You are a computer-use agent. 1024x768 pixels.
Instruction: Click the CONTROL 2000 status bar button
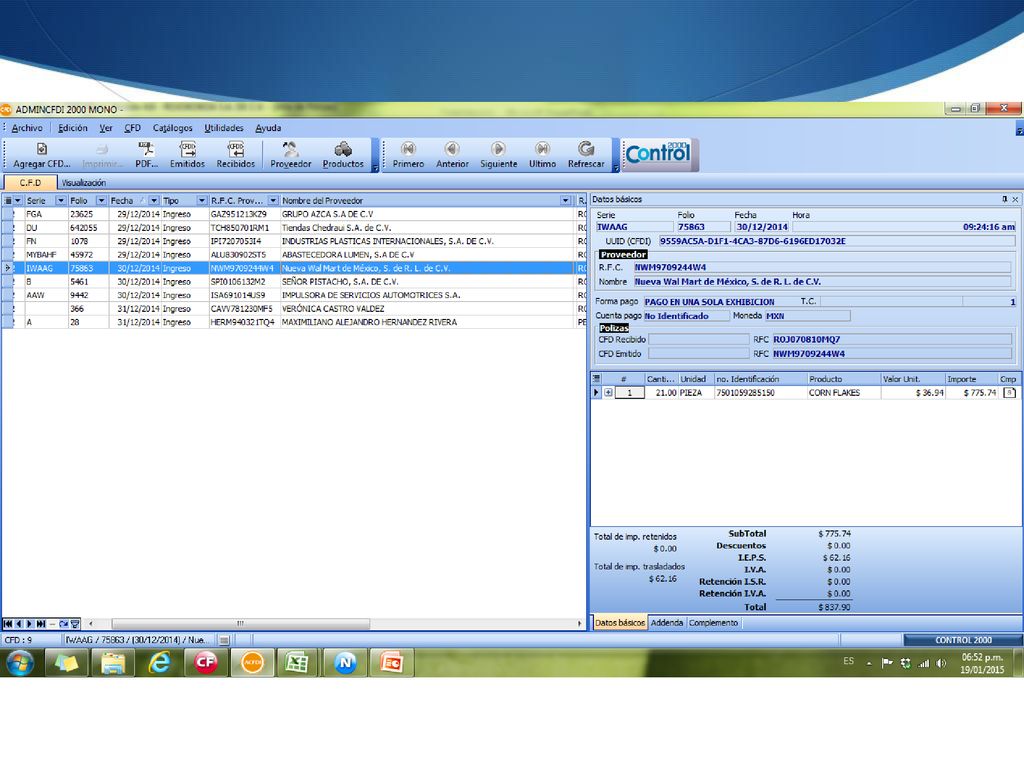[963, 640]
